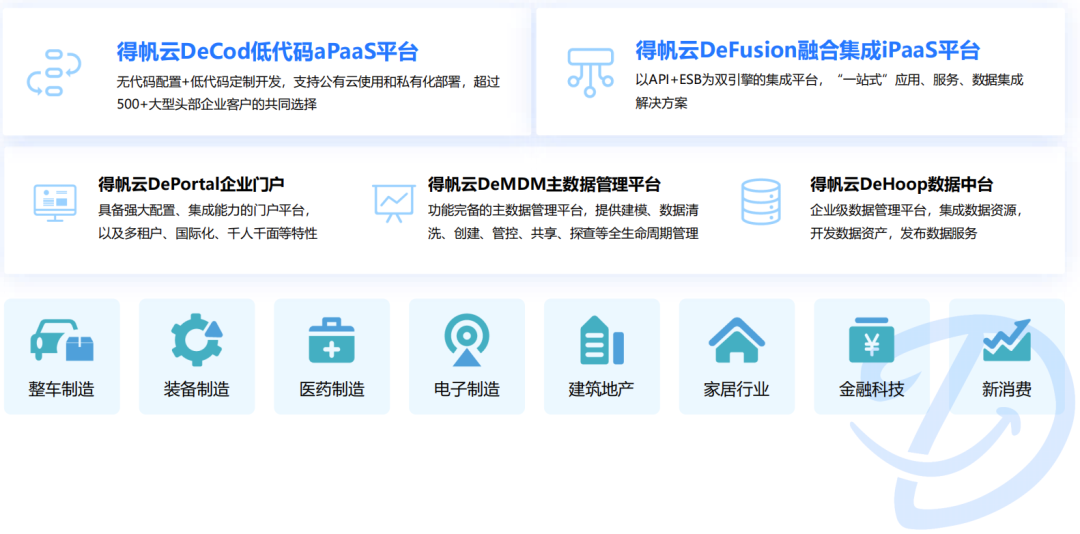Click 开发数据资产，发布数据服务 text
The height and width of the screenshot is (534, 1080).
click(893, 233)
